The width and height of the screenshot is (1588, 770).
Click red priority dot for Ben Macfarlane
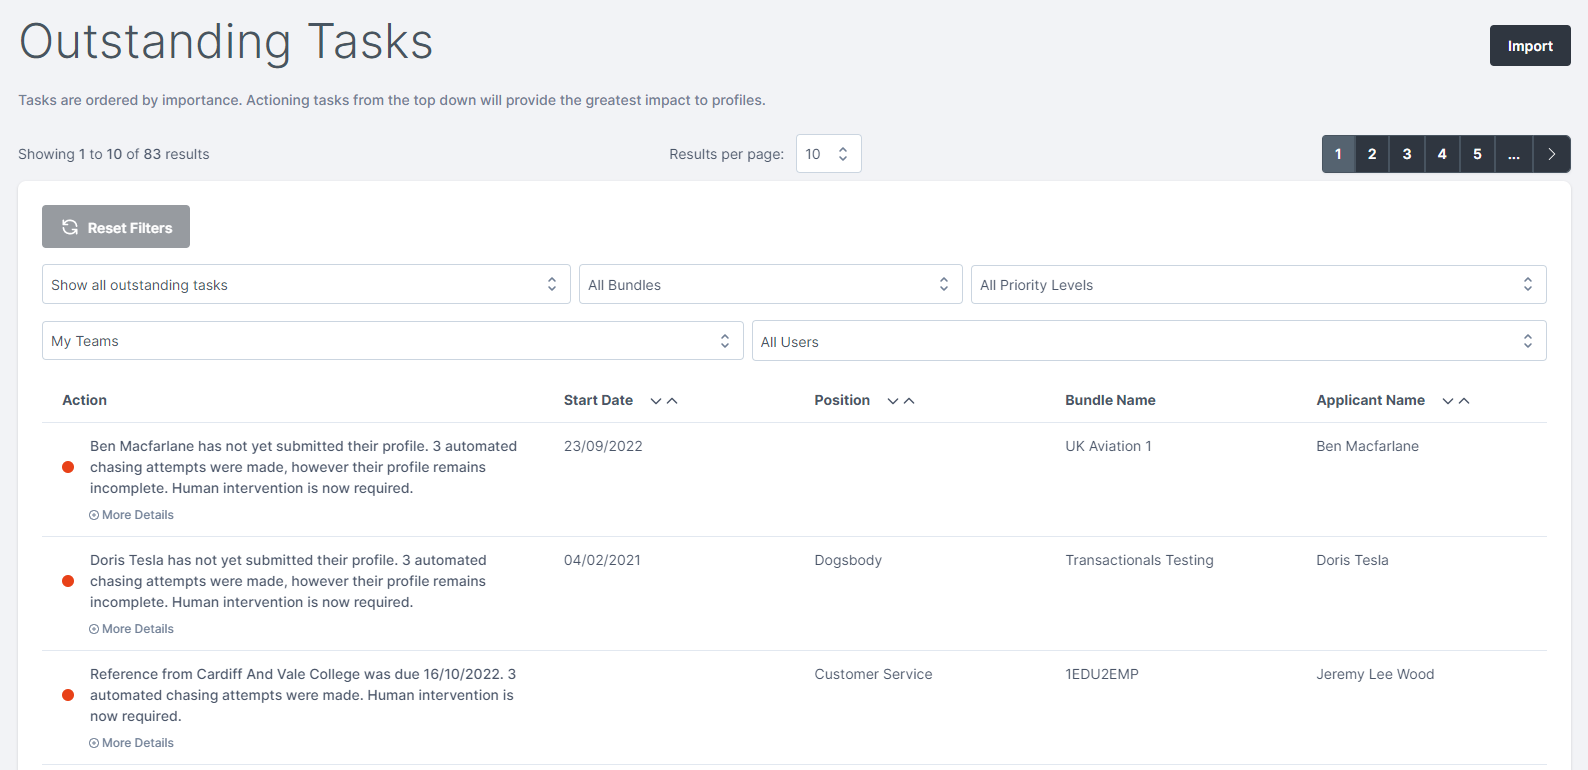pos(68,467)
